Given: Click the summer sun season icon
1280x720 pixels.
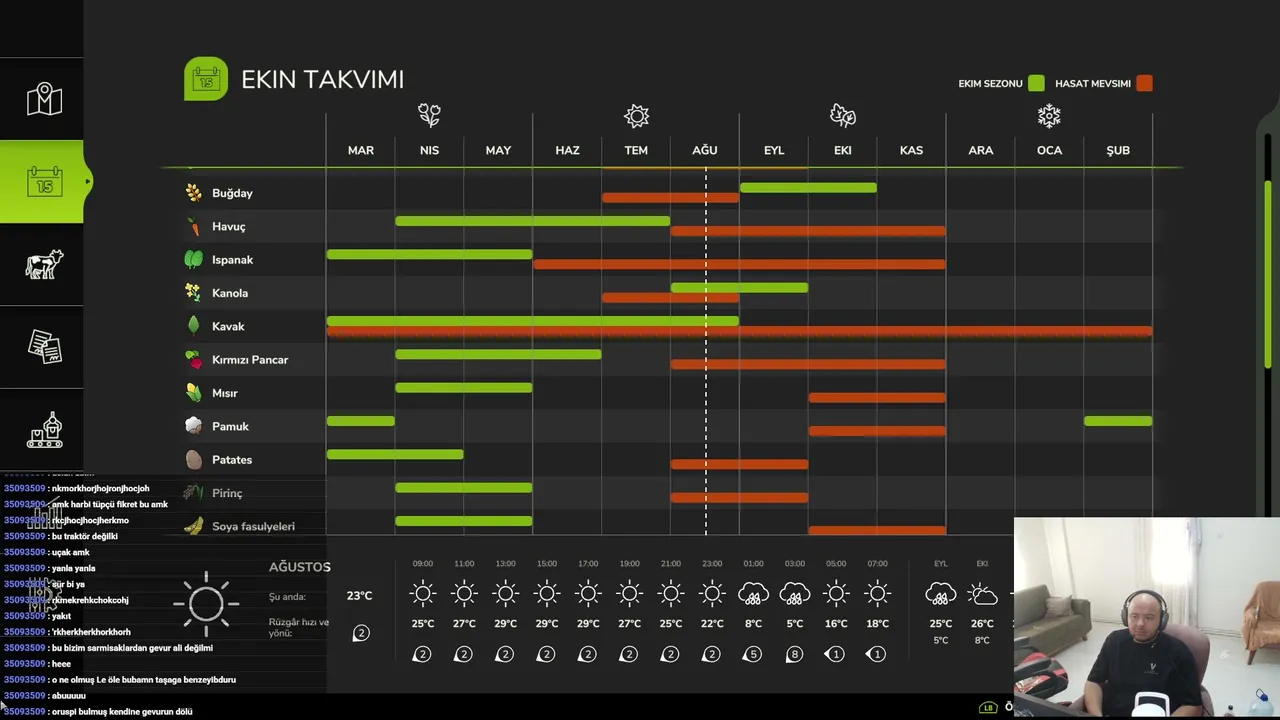Looking at the screenshot, I should pos(636,116).
